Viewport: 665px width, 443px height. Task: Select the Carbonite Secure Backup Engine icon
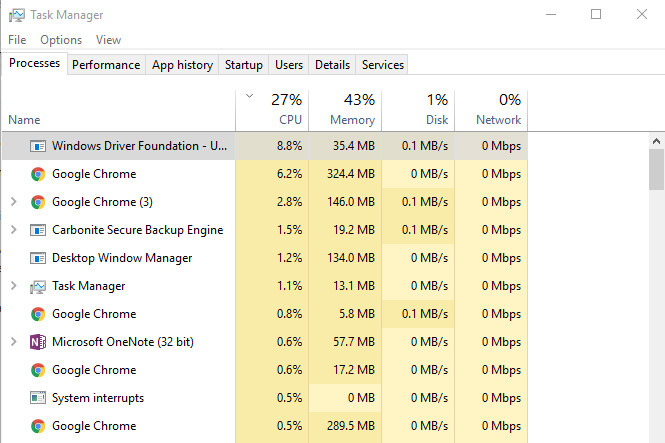[38, 230]
